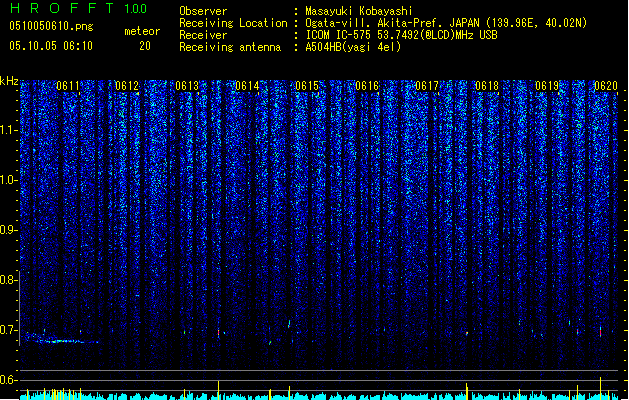This screenshot has width=629, height=400.
Task: Click the 0.7 kHz axis label
Action: (x=8, y=330)
